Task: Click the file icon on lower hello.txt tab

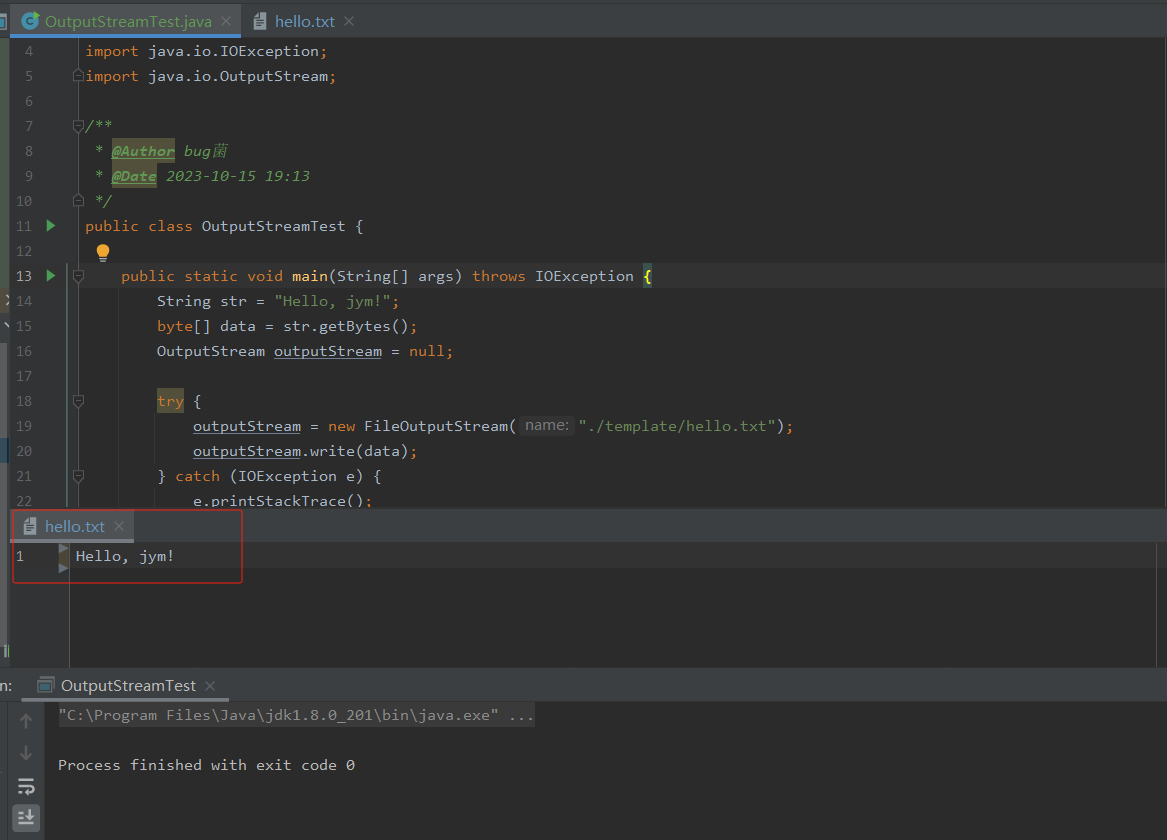Action: (30, 527)
